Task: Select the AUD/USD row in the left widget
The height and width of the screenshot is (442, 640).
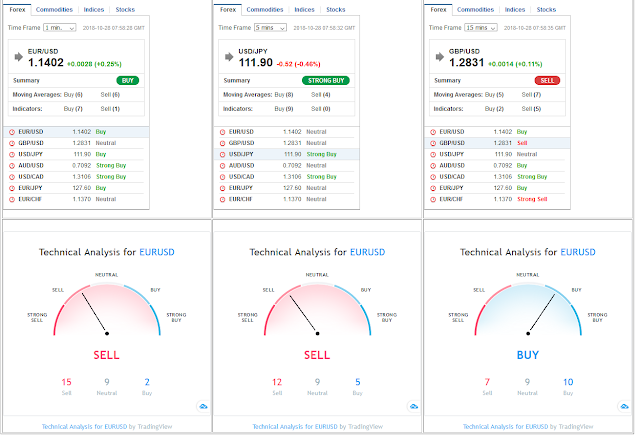Action: (x=76, y=167)
